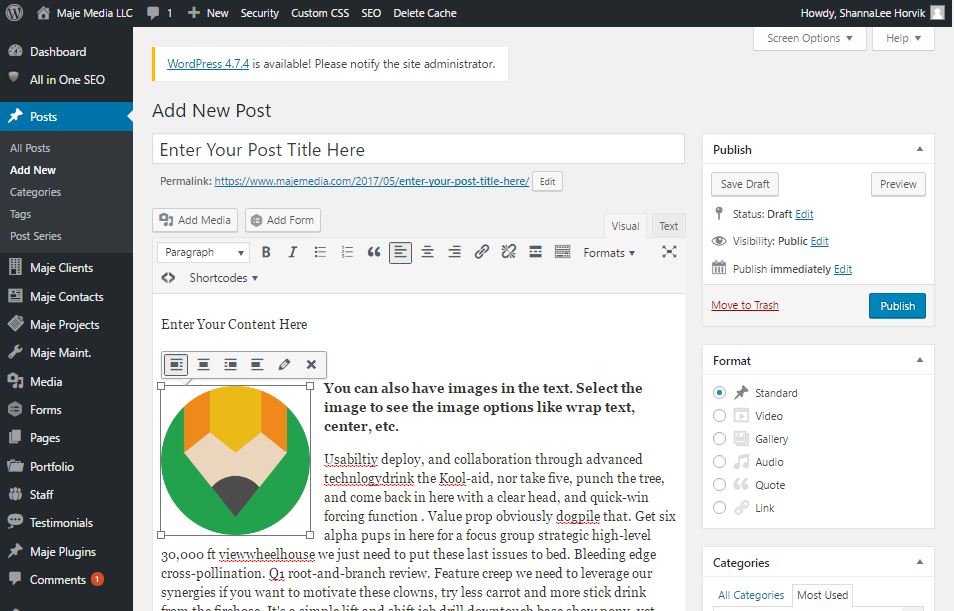The image size is (954, 611).
Task: Remove the image with X icon
Action: [311, 365]
